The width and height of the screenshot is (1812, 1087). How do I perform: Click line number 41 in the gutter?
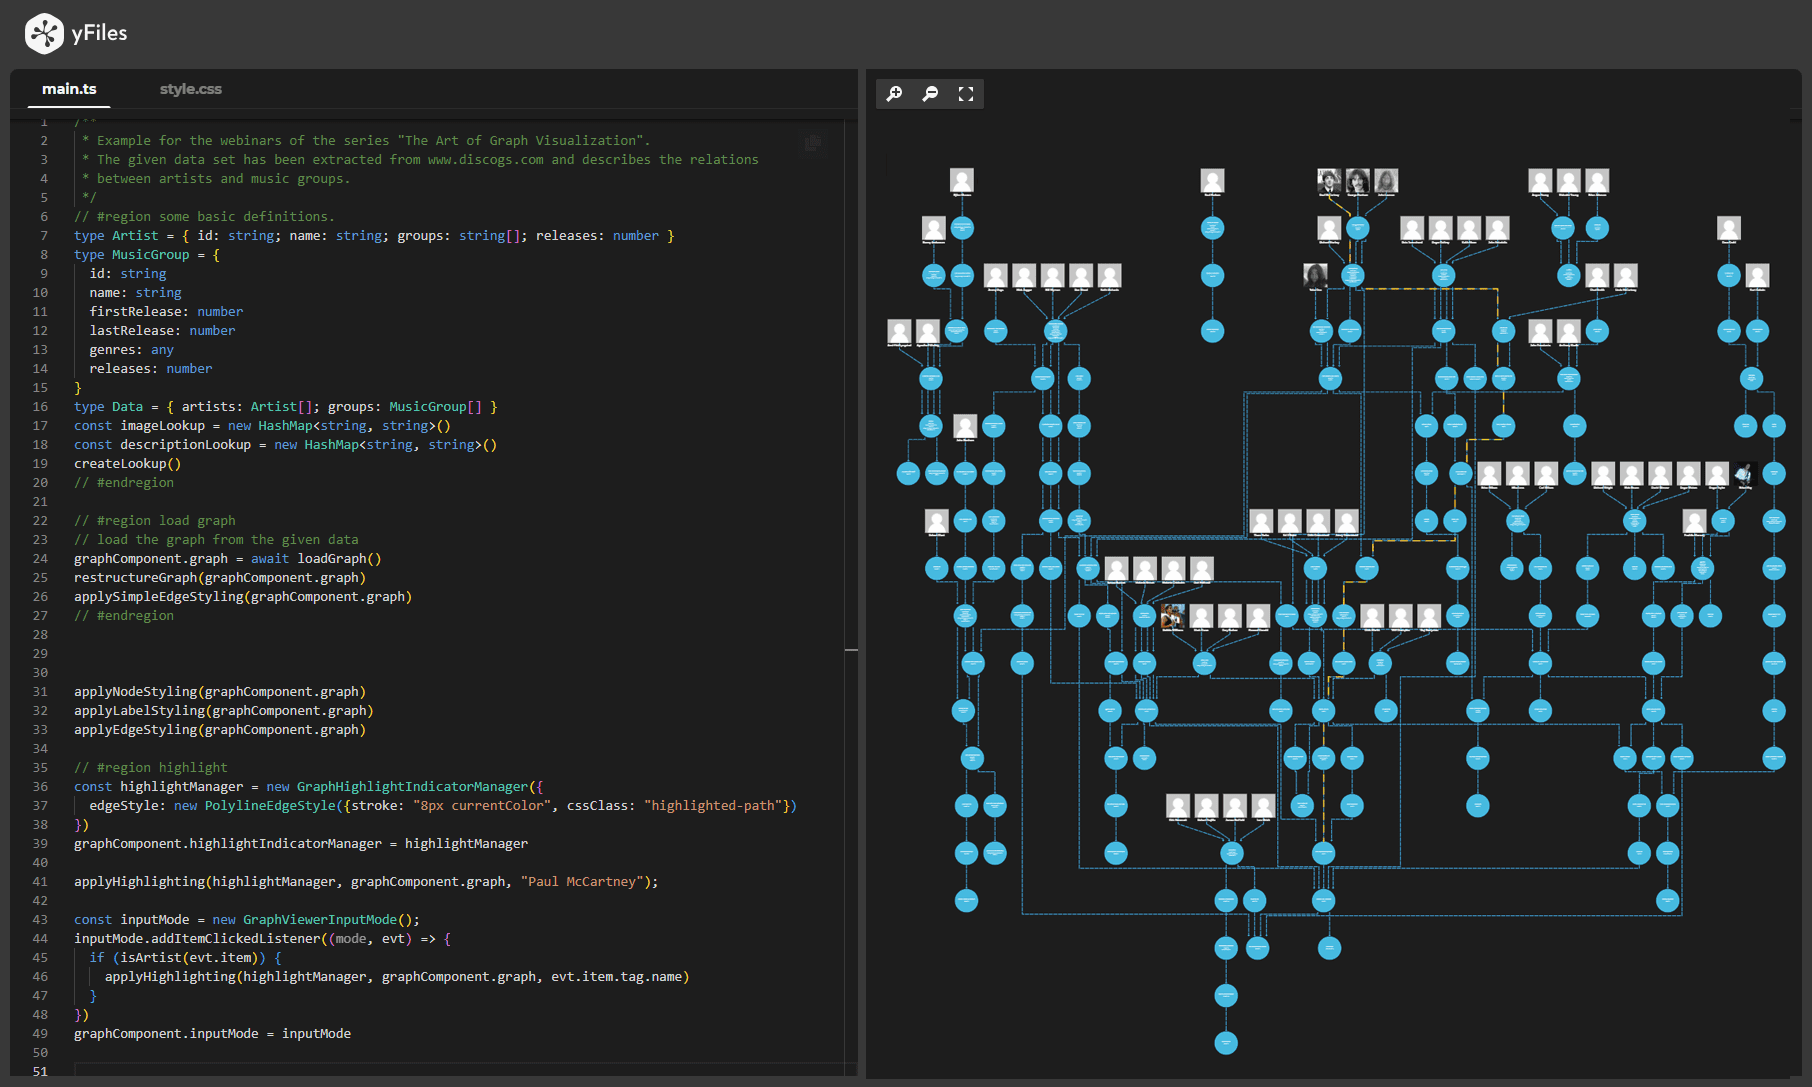(40, 881)
